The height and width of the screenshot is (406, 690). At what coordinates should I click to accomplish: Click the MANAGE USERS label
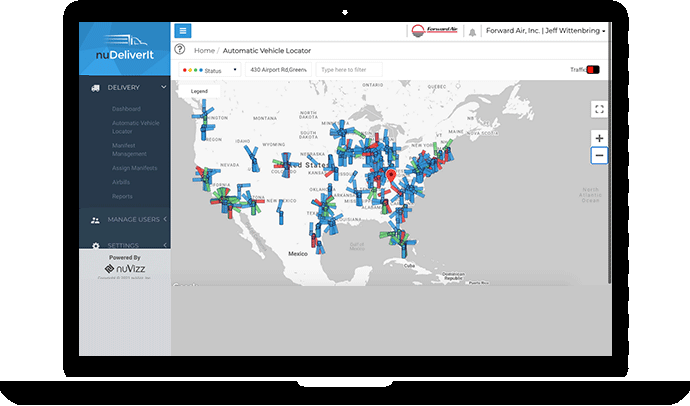(133, 219)
